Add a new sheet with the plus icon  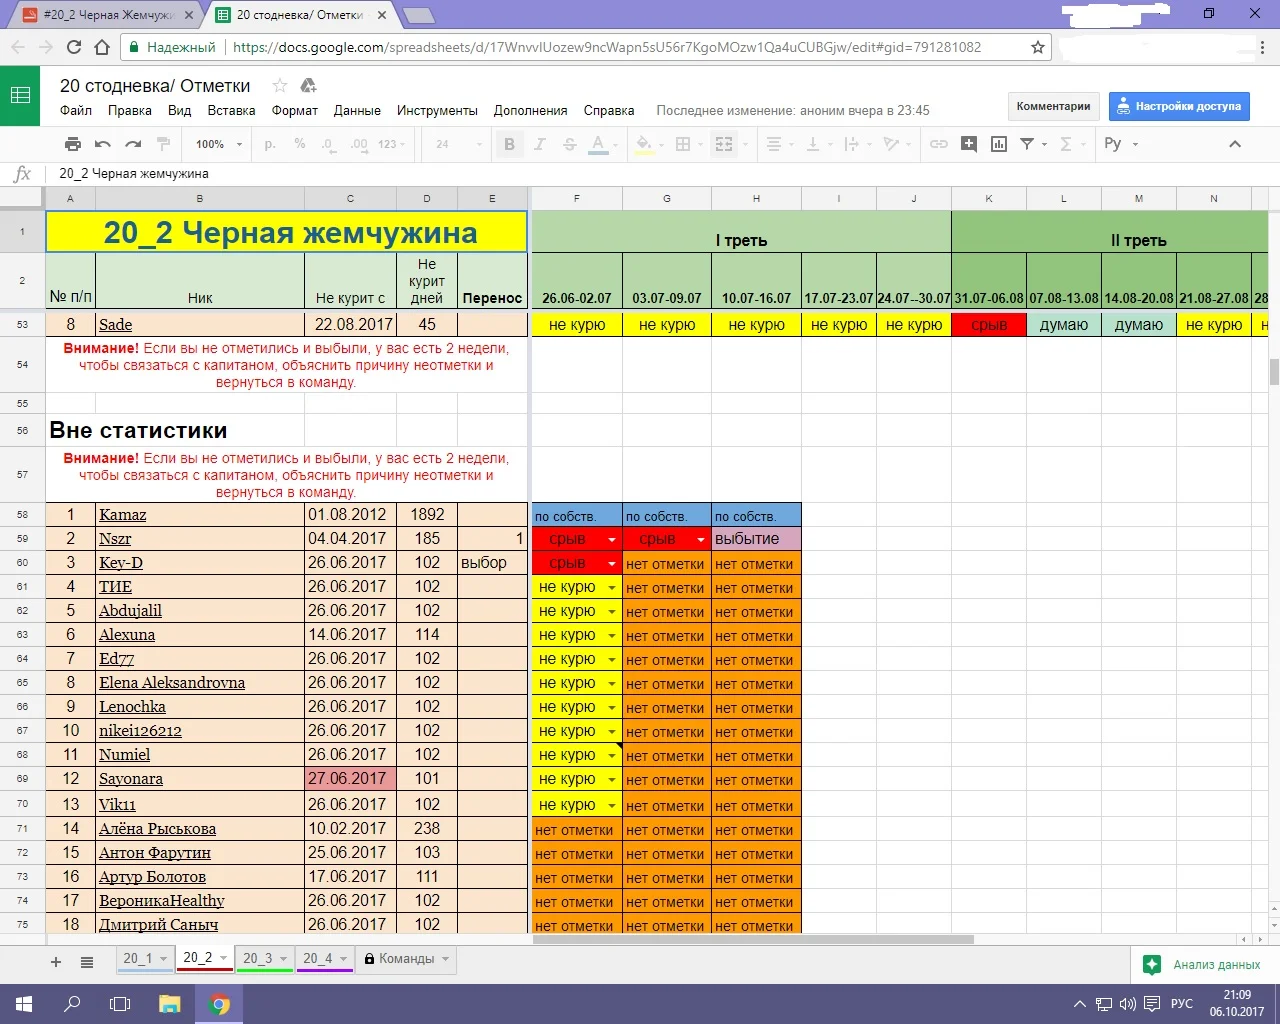coord(56,962)
